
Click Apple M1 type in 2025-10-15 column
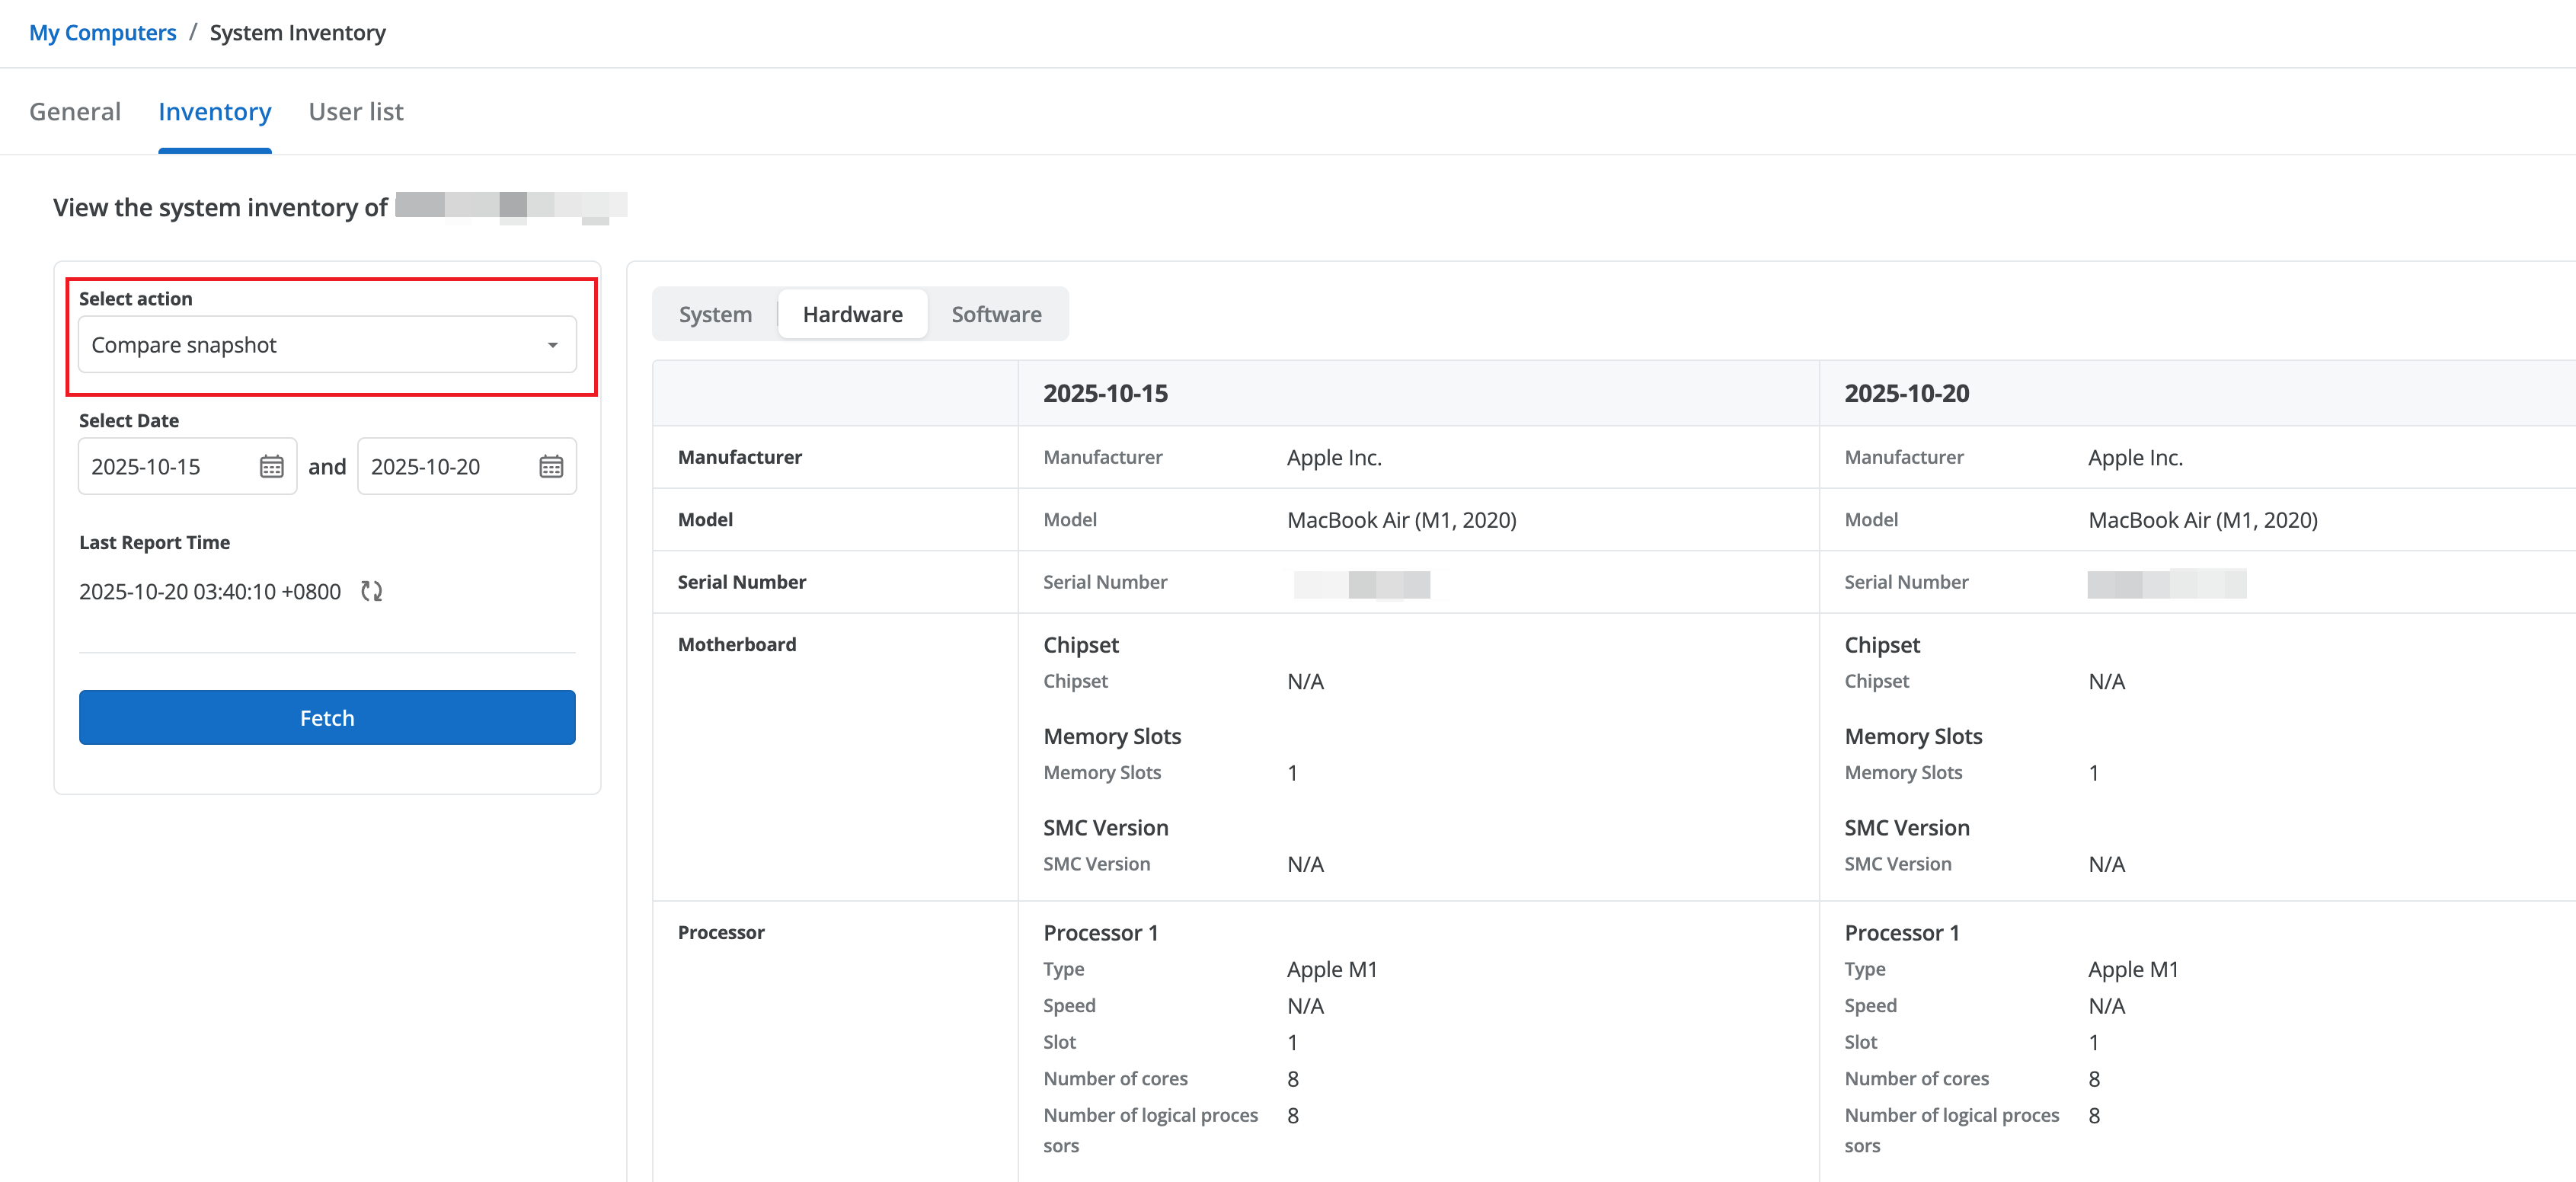point(1332,969)
